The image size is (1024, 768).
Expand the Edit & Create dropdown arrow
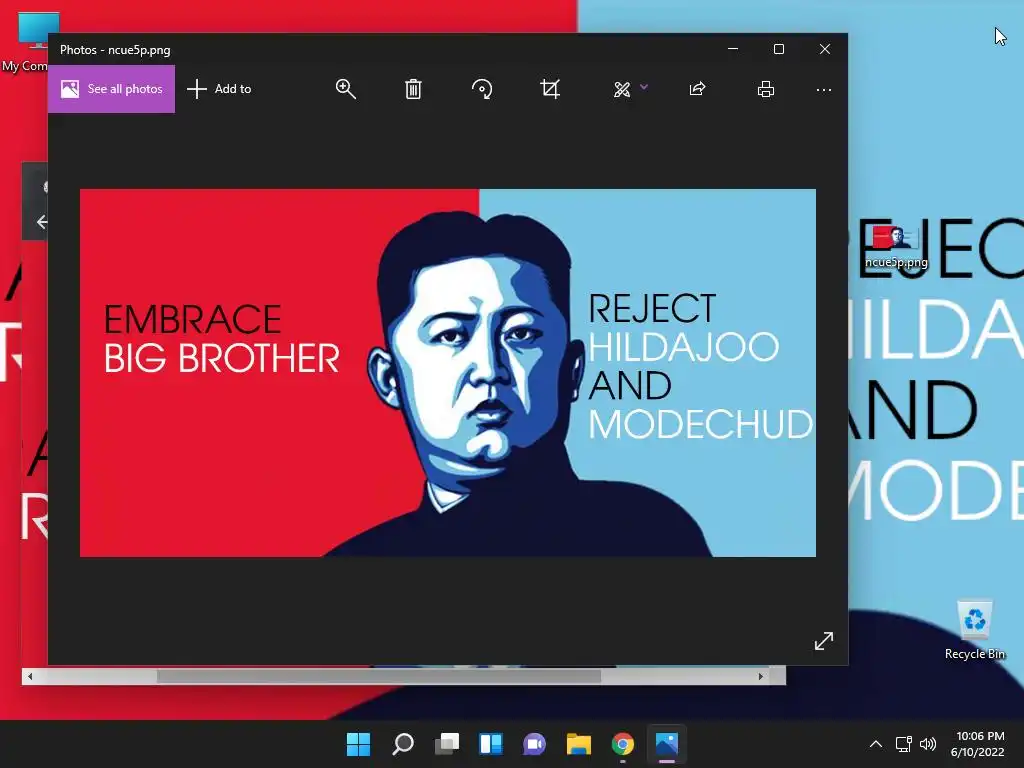click(x=644, y=86)
